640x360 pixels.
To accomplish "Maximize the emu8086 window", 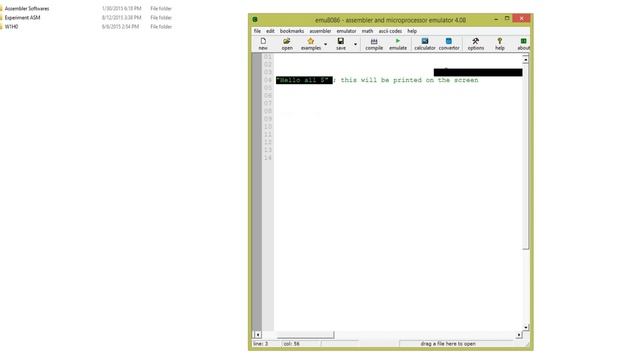I will [x=507, y=19].
